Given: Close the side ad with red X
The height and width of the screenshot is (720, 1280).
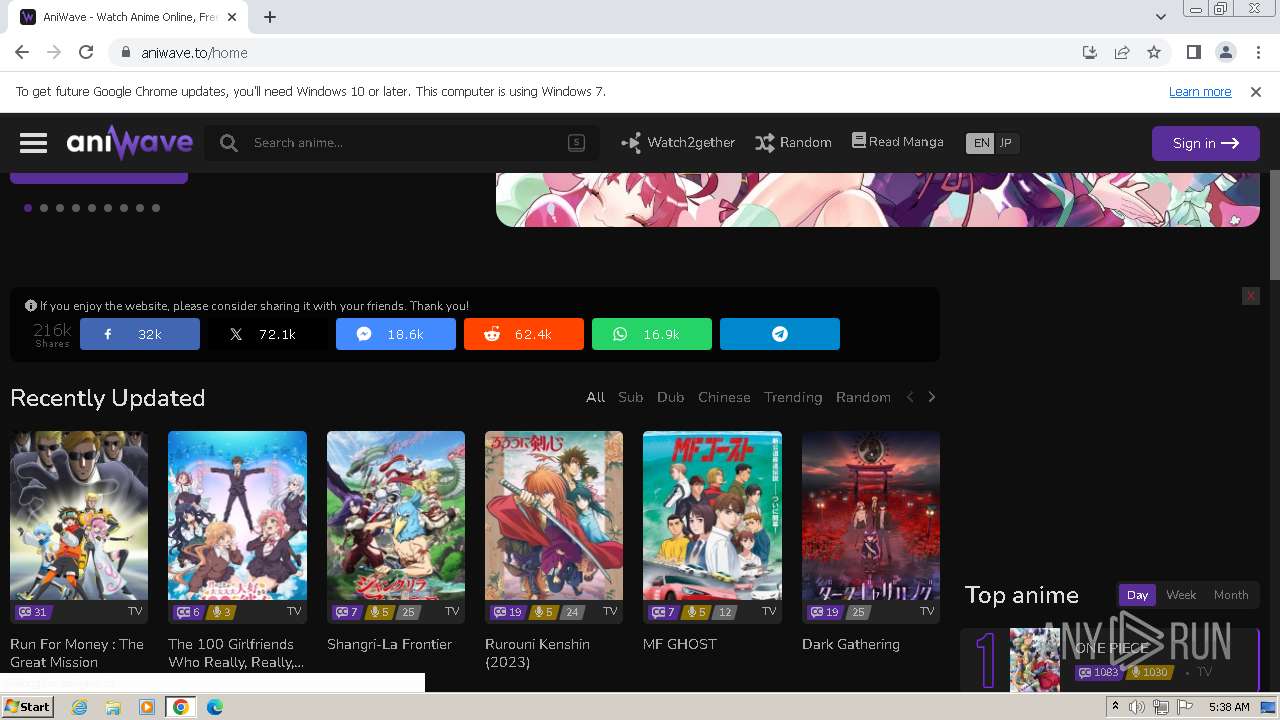Looking at the screenshot, I should [x=1250, y=296].
